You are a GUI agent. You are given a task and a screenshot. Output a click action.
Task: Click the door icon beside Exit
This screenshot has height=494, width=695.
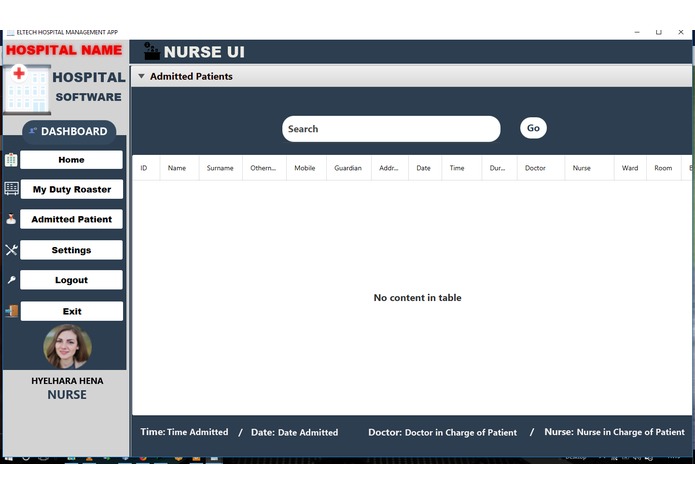(12, 311)
